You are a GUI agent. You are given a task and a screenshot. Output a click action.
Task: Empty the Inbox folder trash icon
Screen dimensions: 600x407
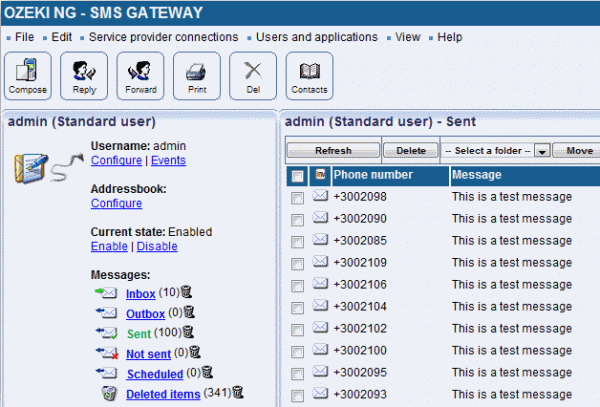point(186,292)
